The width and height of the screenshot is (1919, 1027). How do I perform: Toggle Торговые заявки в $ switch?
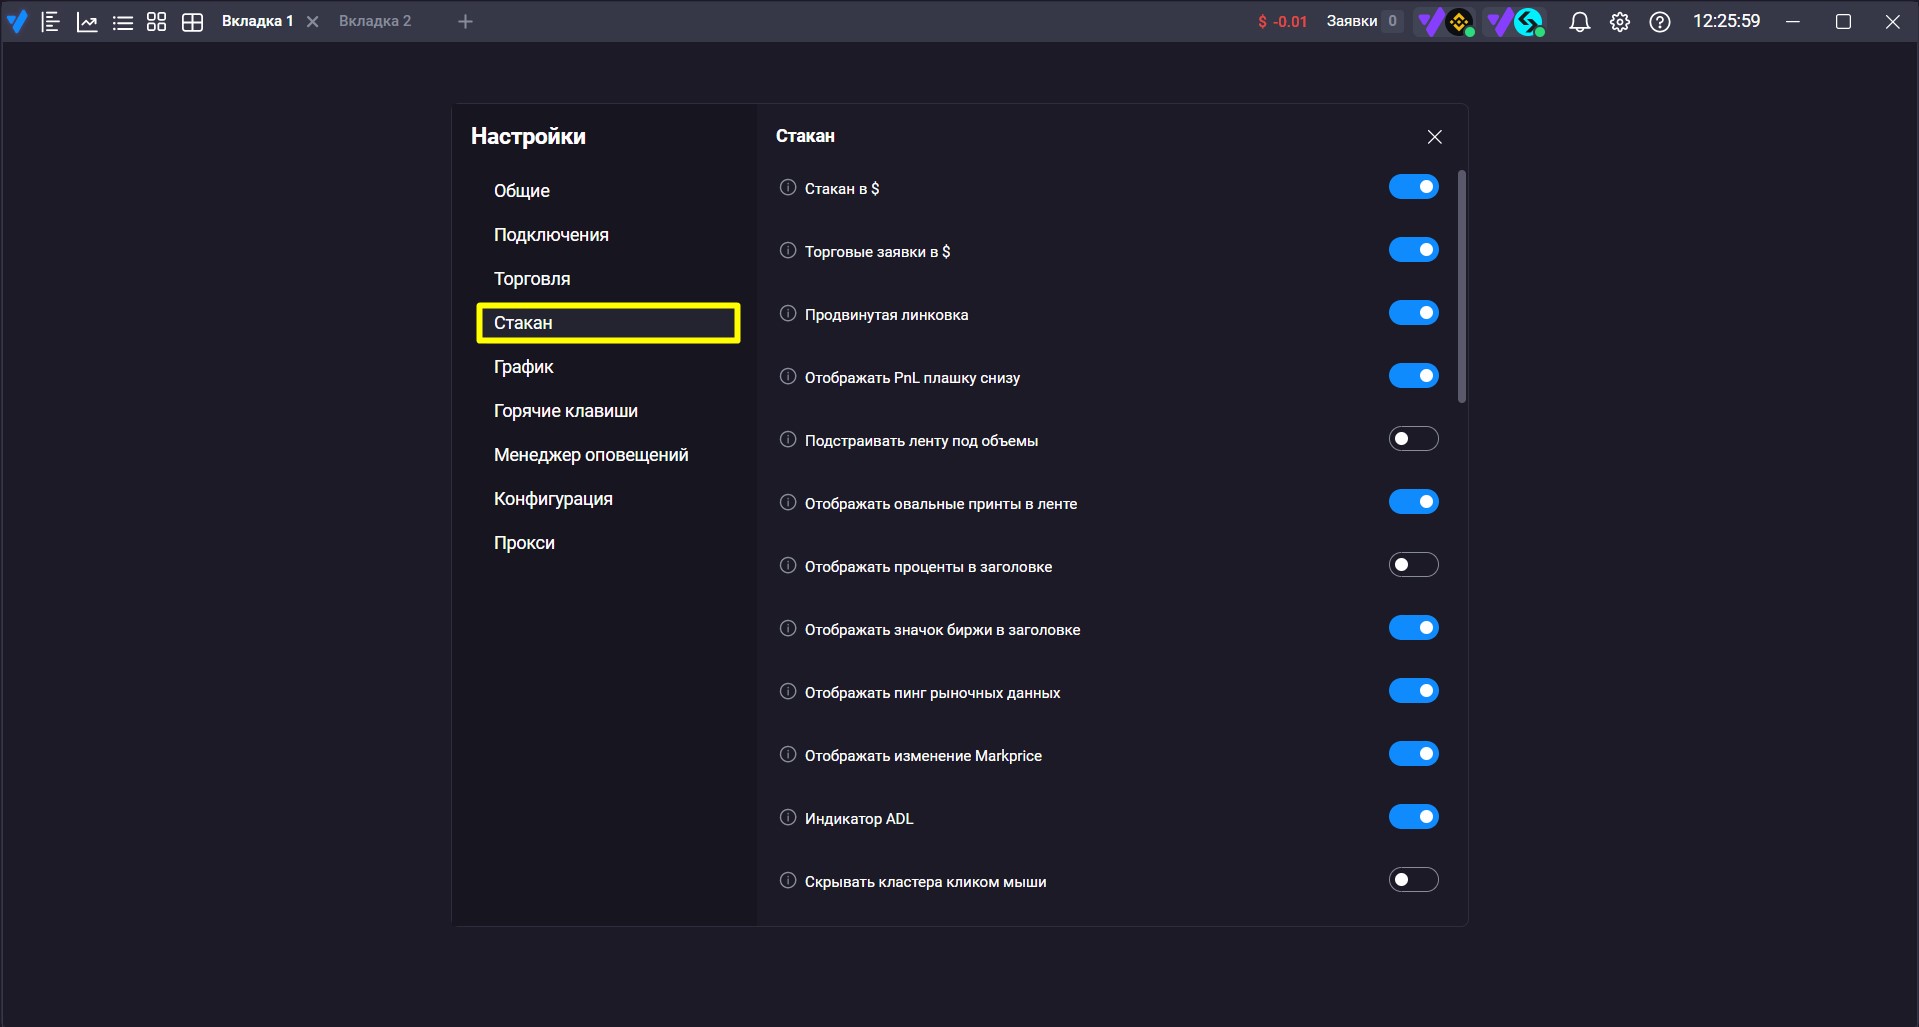(x=1414, y=250)
